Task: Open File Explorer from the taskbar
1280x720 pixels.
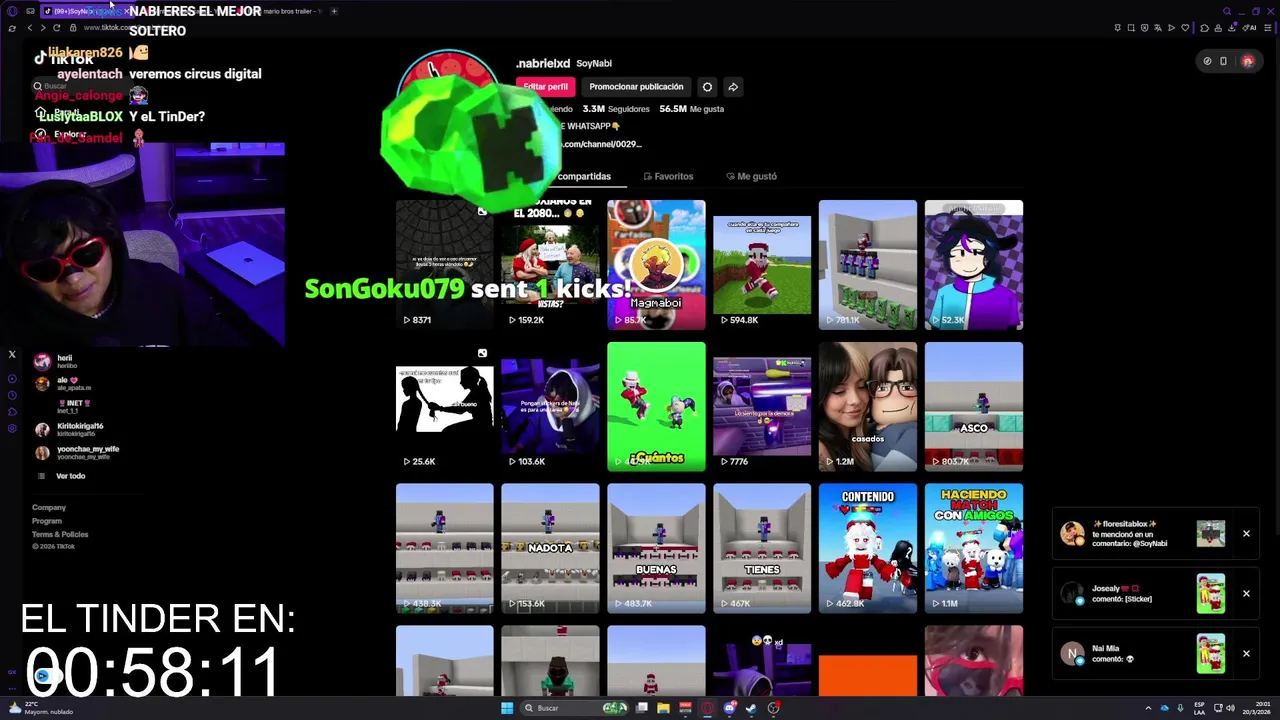Action: click(x=663, y=708)
